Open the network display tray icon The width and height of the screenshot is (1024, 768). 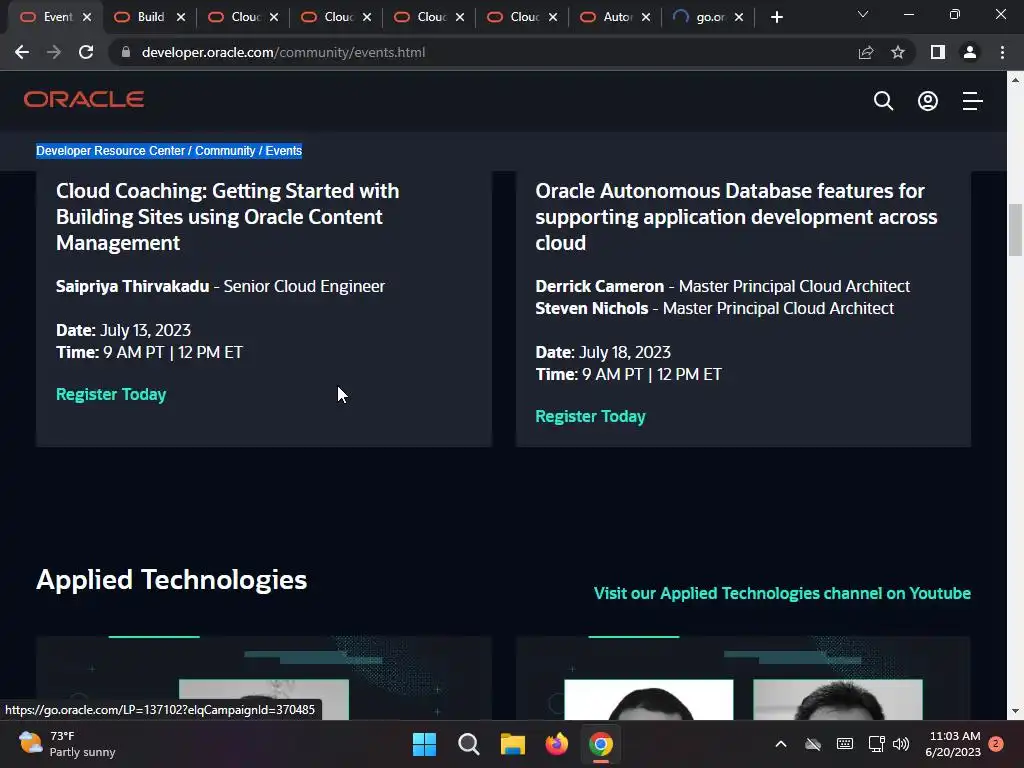(876, 744)
